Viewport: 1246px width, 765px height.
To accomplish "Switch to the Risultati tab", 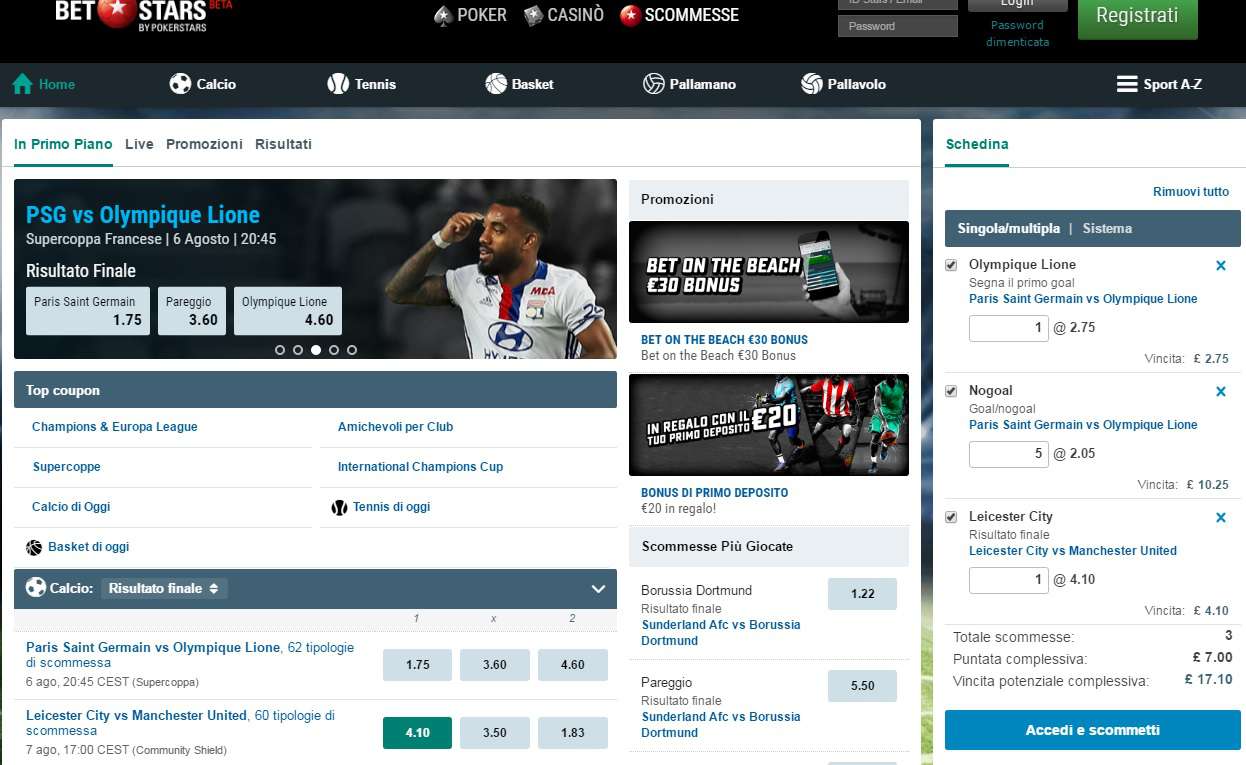I will 283,144.
